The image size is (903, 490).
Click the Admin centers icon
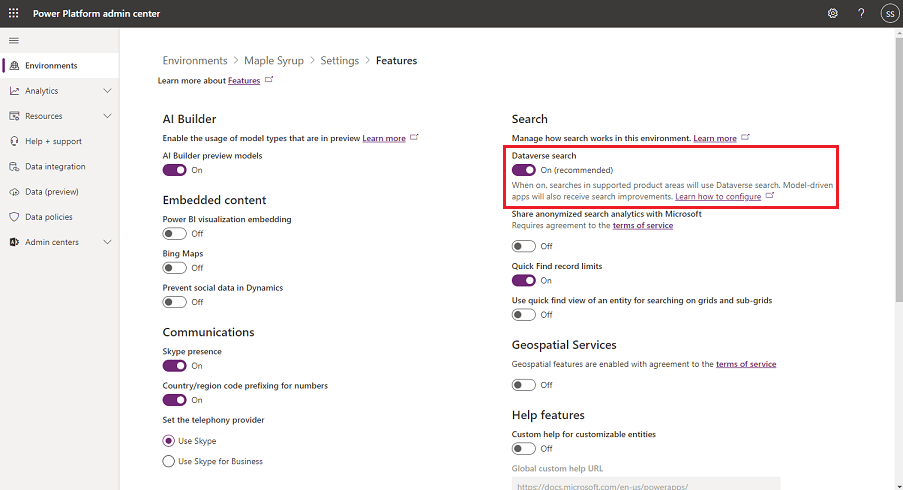pyautogui.click(x=14, y=242)
